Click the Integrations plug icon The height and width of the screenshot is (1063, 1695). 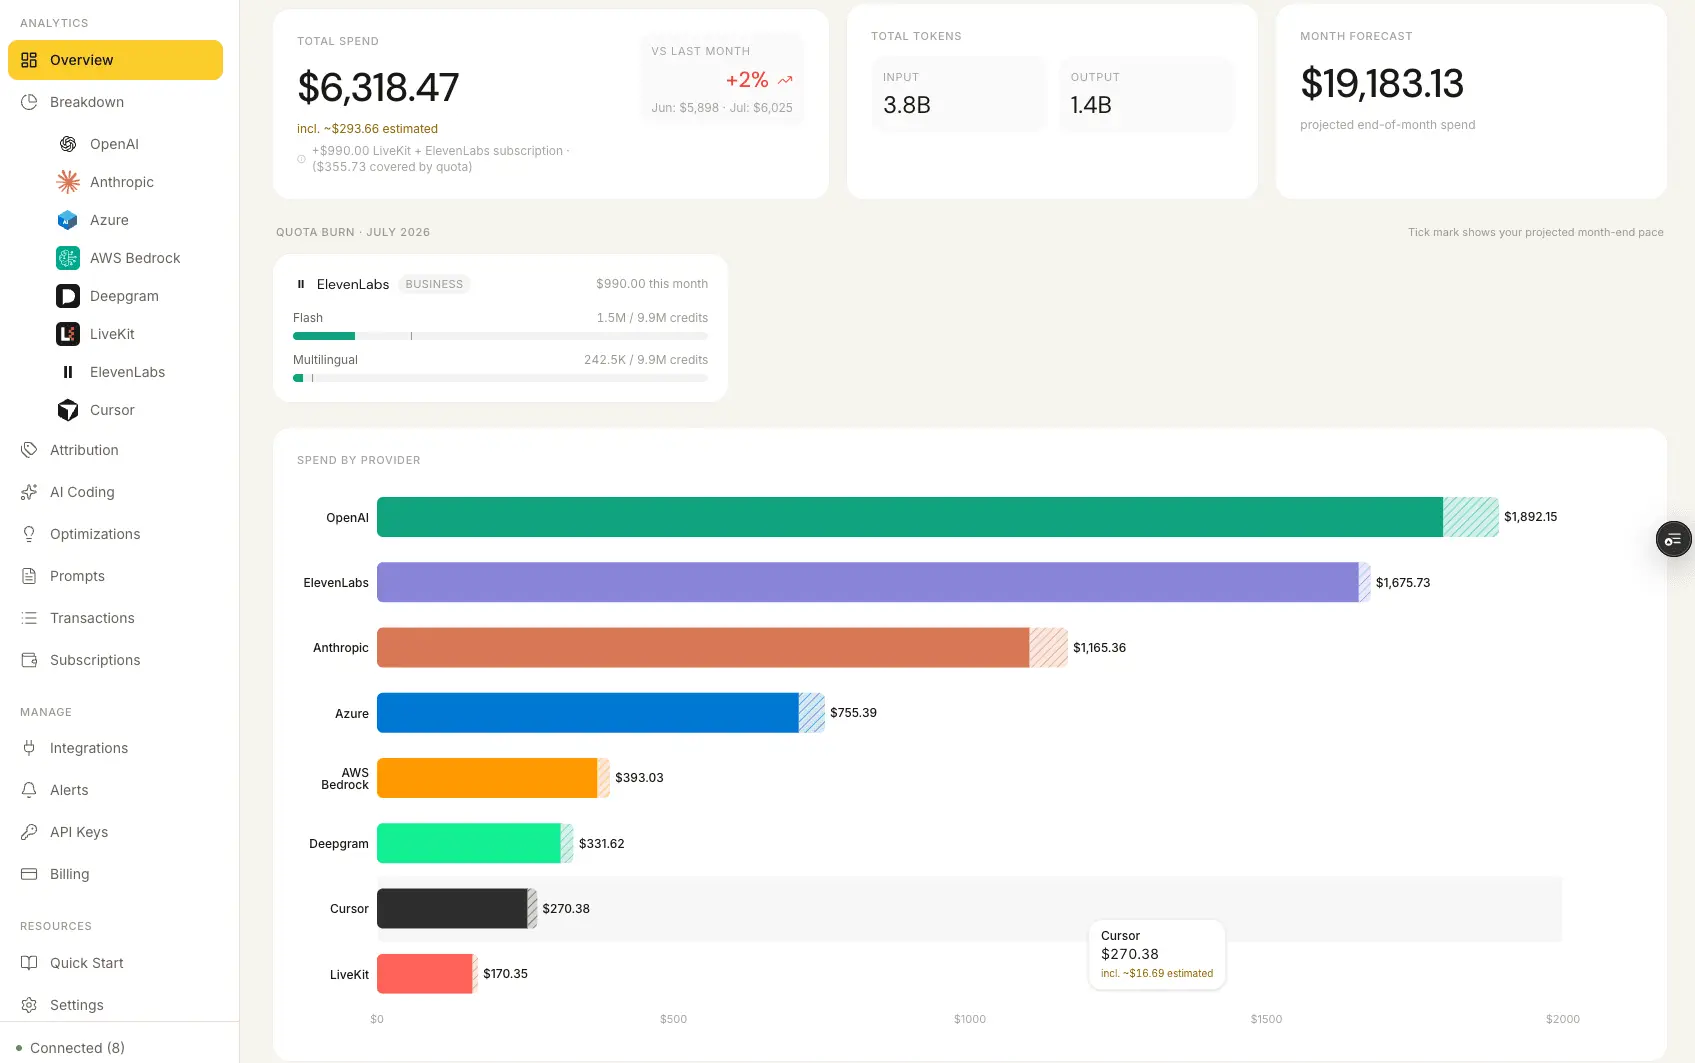[29, 748]
